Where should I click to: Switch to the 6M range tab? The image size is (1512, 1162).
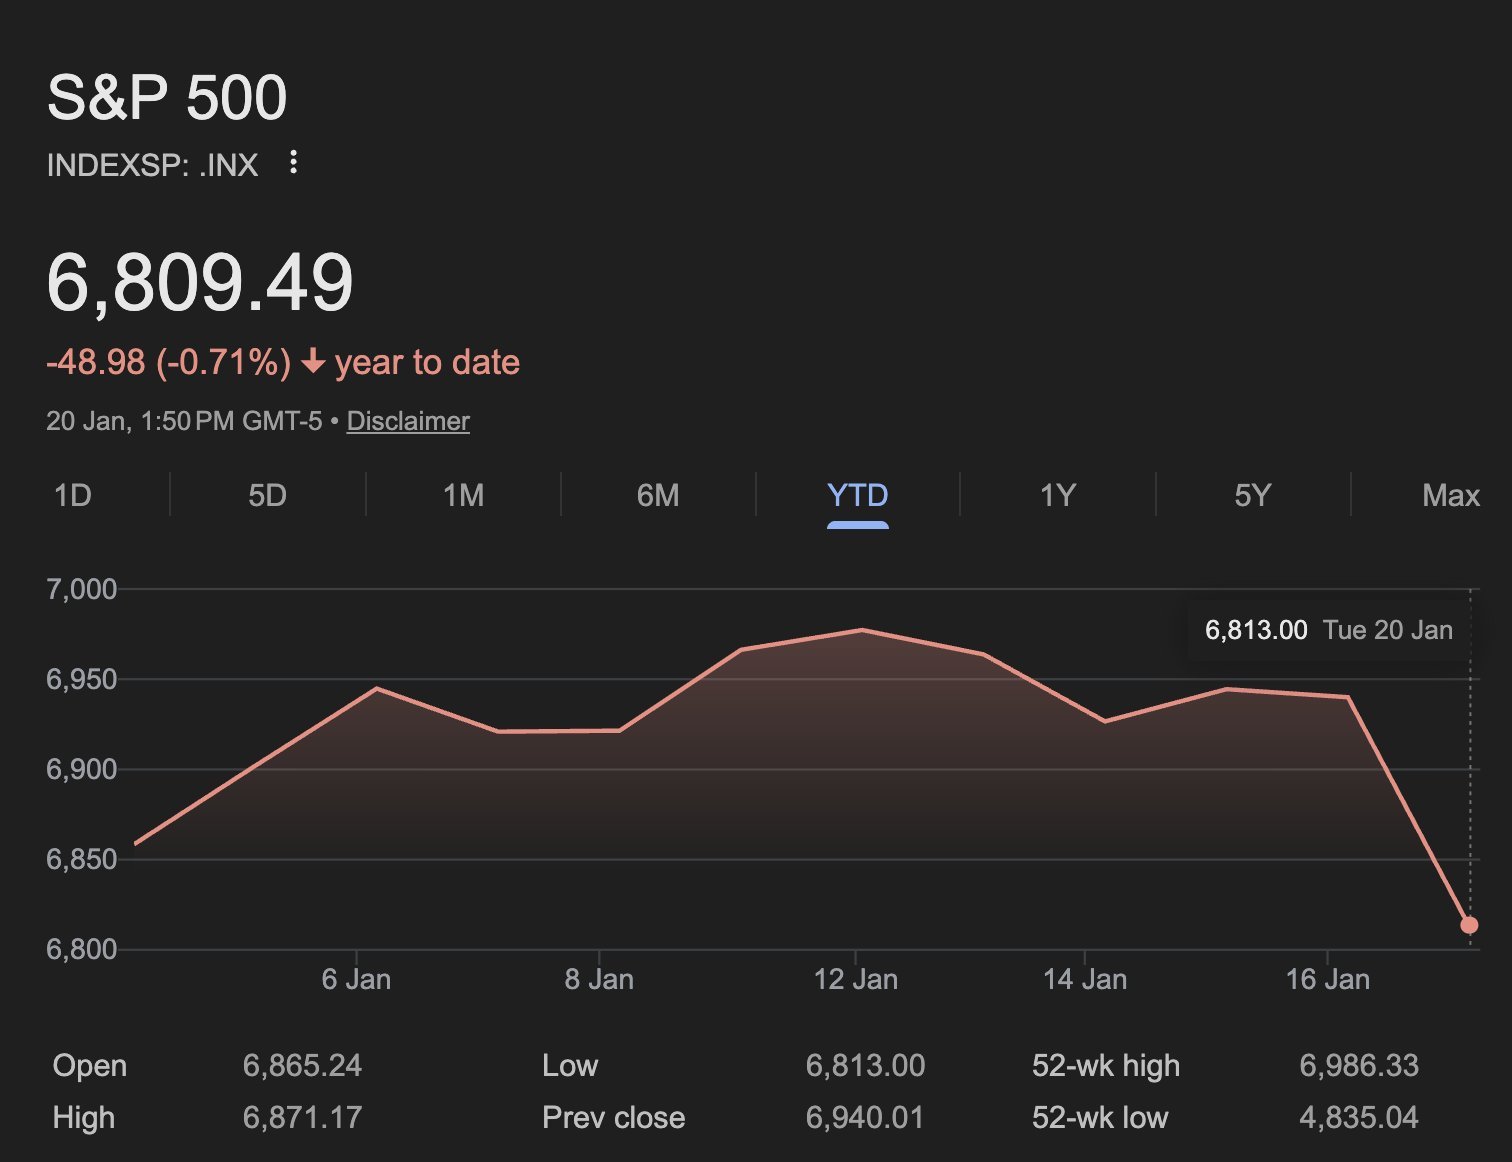pos(658,495)
